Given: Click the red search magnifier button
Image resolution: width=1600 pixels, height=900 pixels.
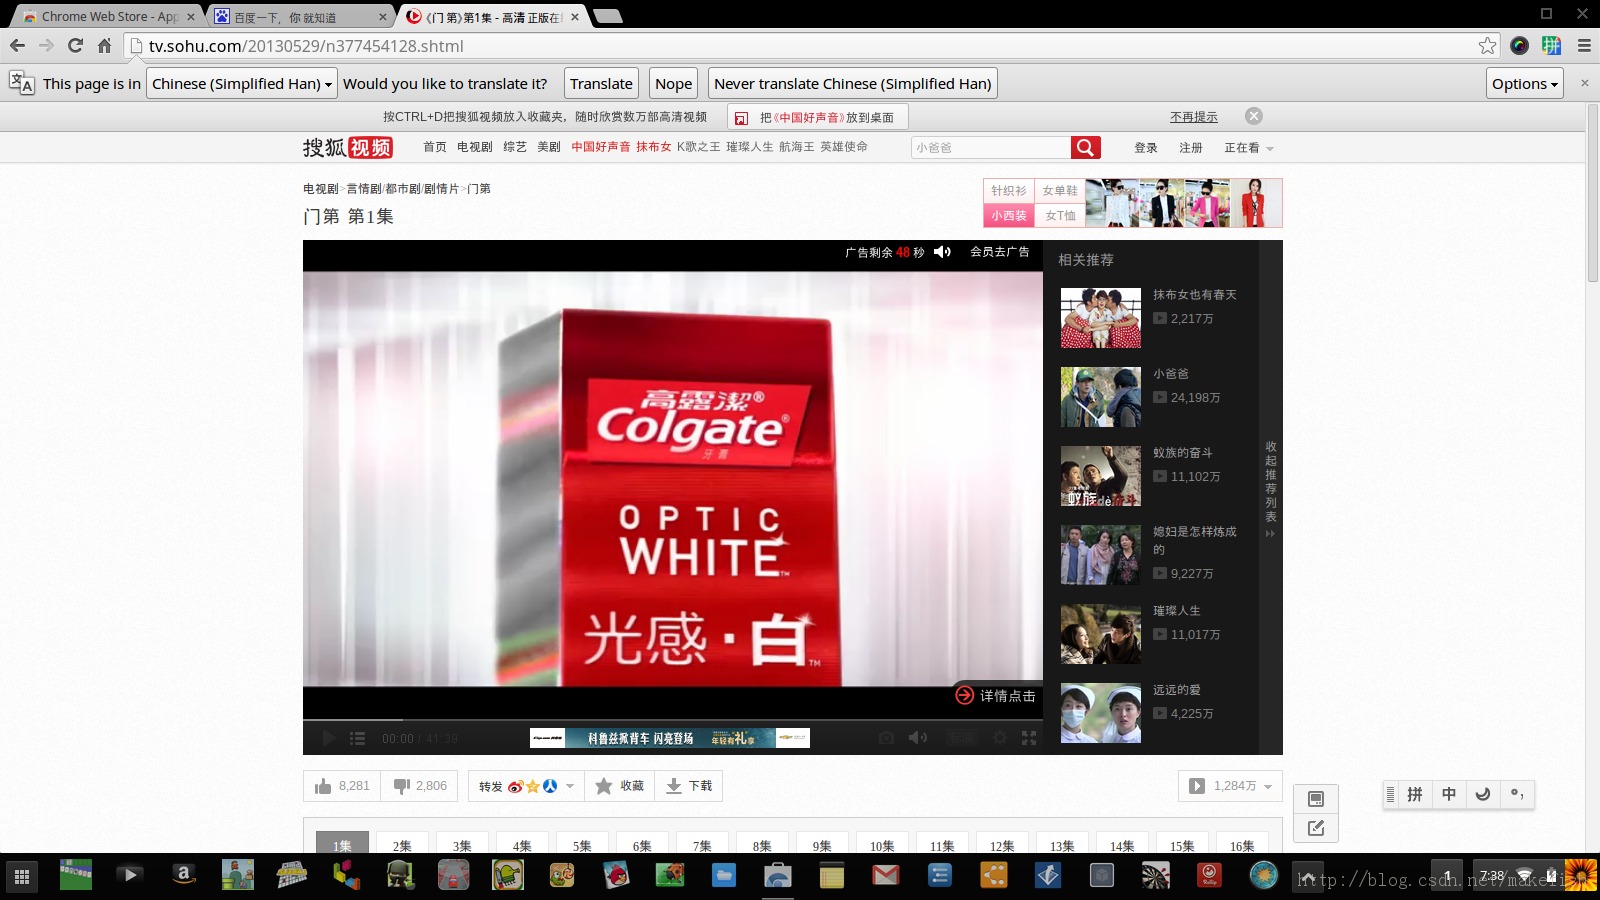Looking at the screenshot, I should click(1086, 148).
